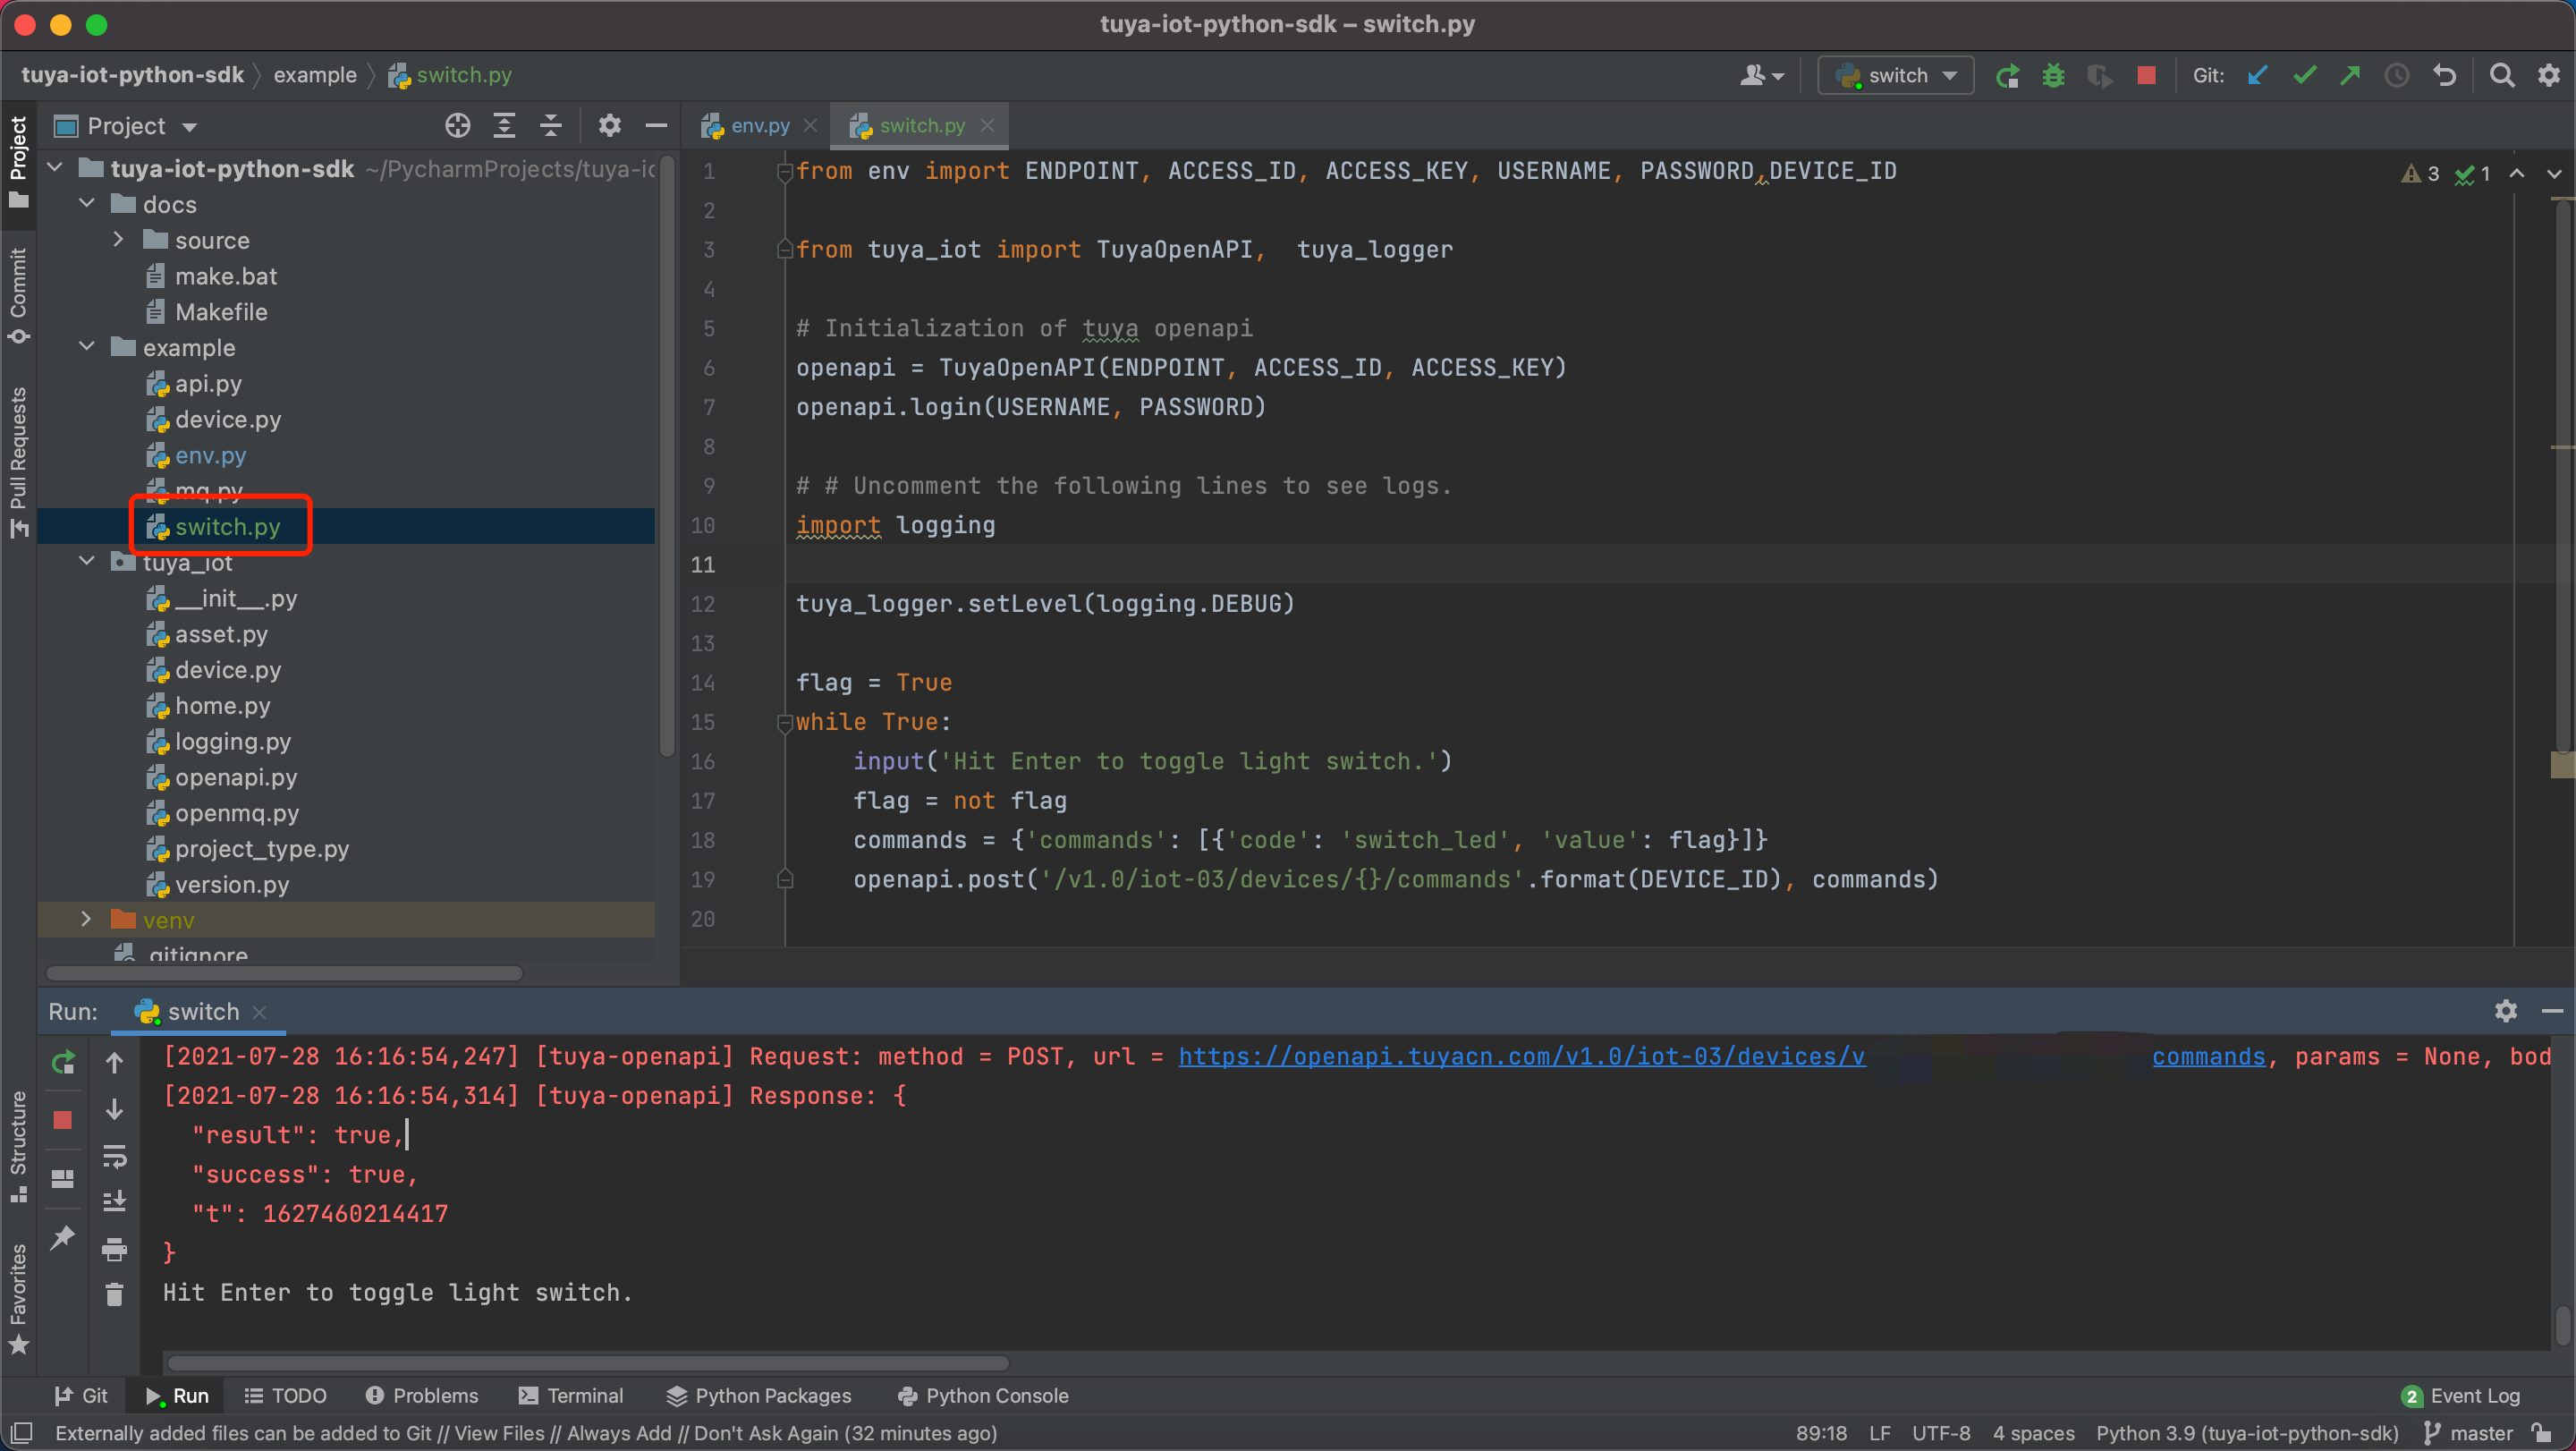
Task: Run switch with coverage
Action: point(2099,75)
